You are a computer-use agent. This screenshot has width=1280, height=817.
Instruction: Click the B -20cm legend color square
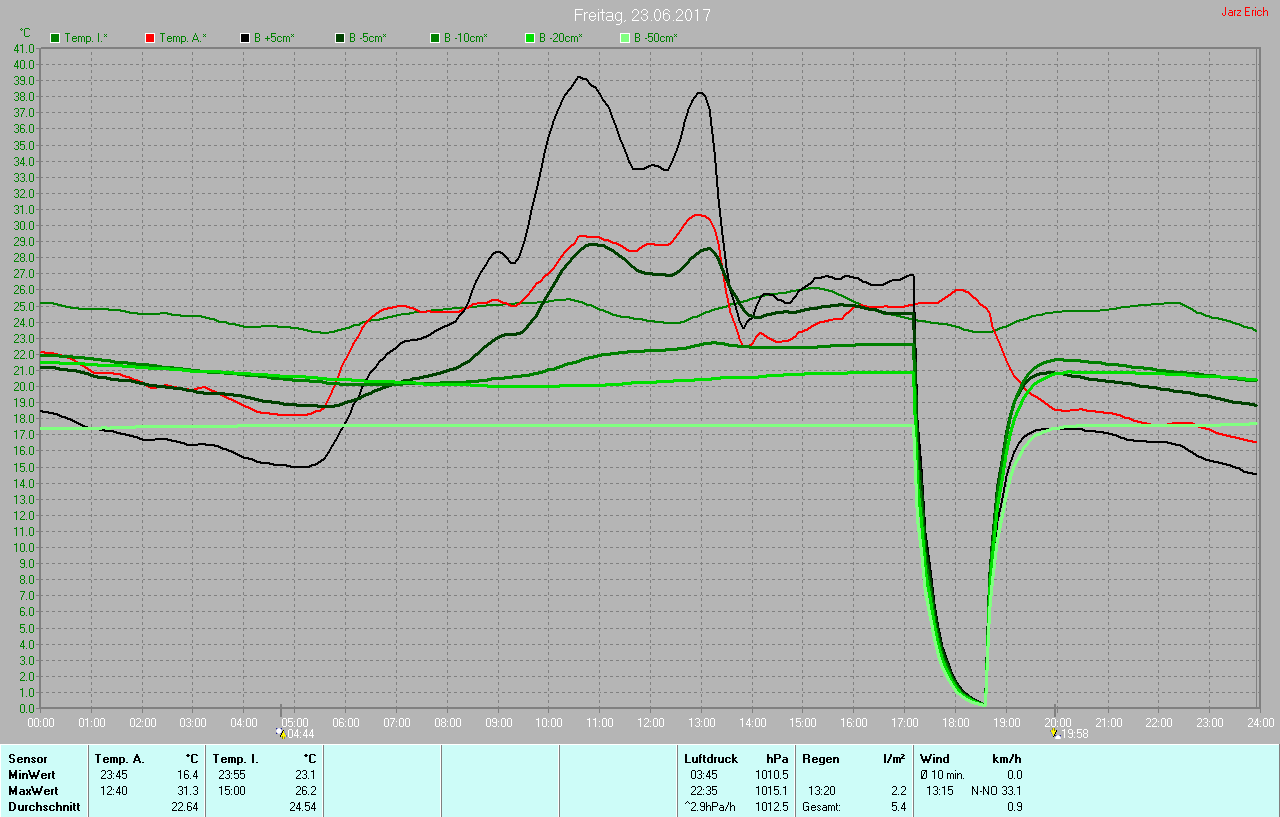[529, 38]
